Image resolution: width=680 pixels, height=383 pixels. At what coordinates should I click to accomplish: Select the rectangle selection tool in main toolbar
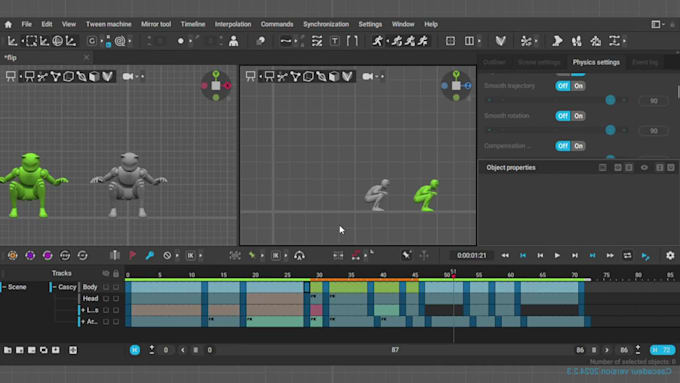point(31,41)
